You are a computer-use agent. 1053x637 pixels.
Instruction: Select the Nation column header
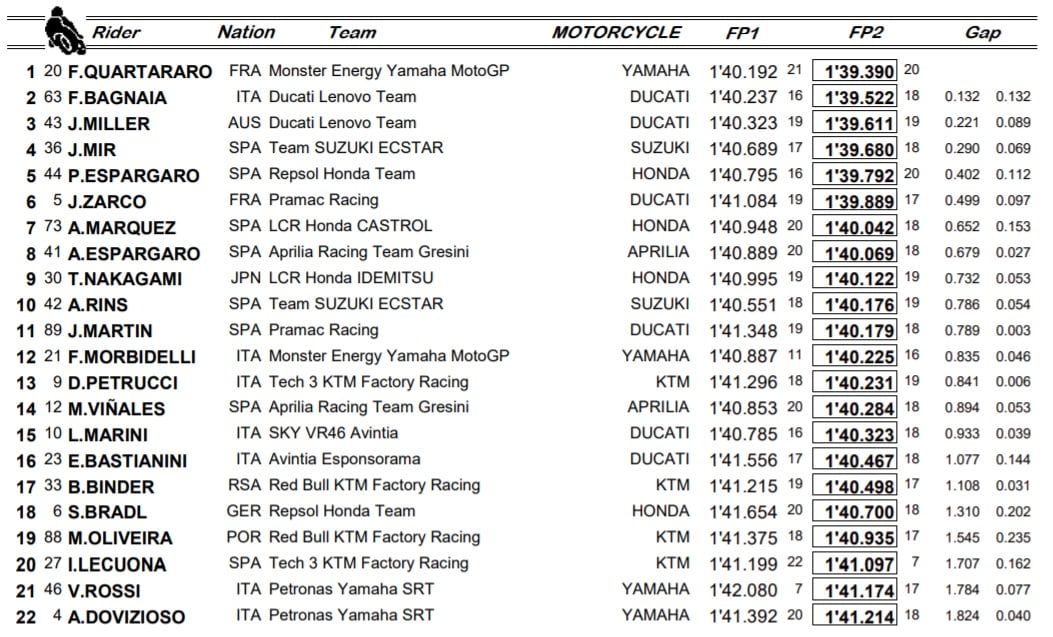point(246,32)
